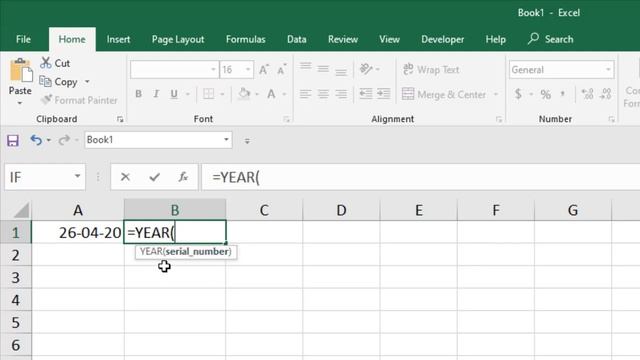Switch to the Formulas tab
The image size is (640, 360).
tap(245, 39)
